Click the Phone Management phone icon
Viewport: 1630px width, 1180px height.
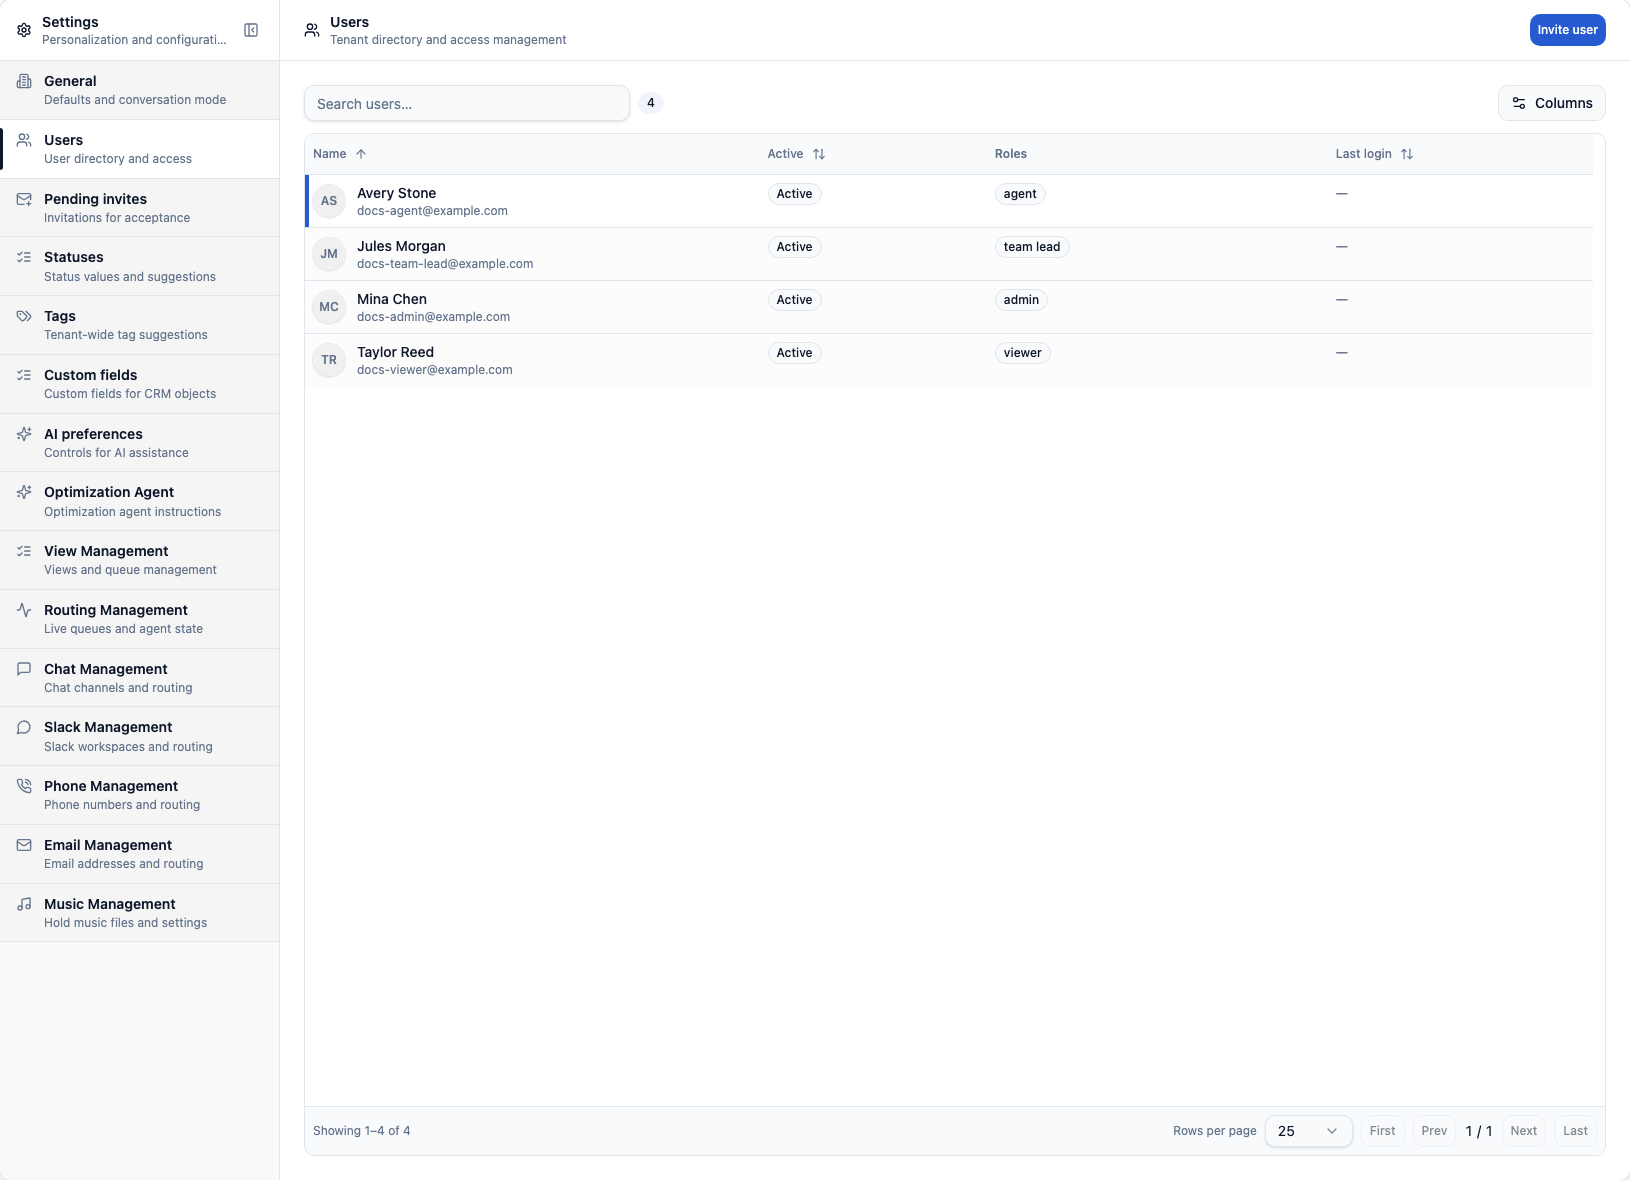24,786
